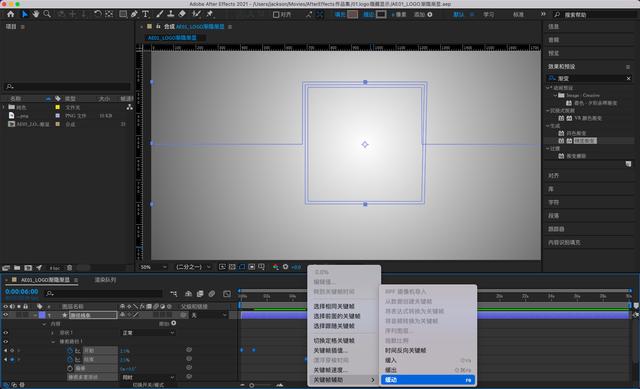Click the composition mini-flowchart icon in timeline
Screen dimensions: 640x389
(174, 293)
